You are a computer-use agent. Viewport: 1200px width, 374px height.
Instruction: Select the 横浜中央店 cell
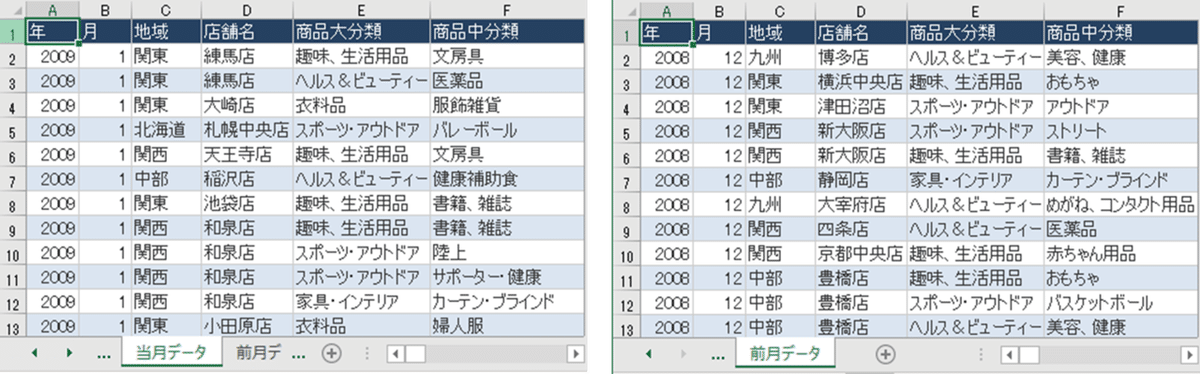860,81
